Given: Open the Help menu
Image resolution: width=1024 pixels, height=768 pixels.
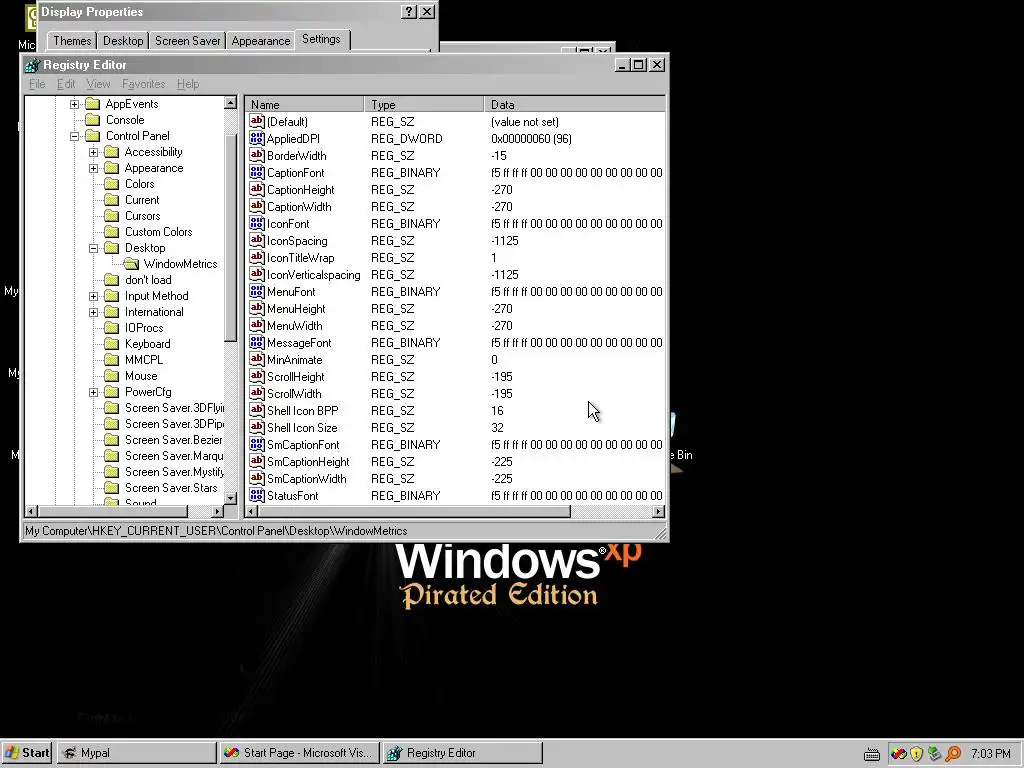Looking at the screenshot, I should 188,84.
